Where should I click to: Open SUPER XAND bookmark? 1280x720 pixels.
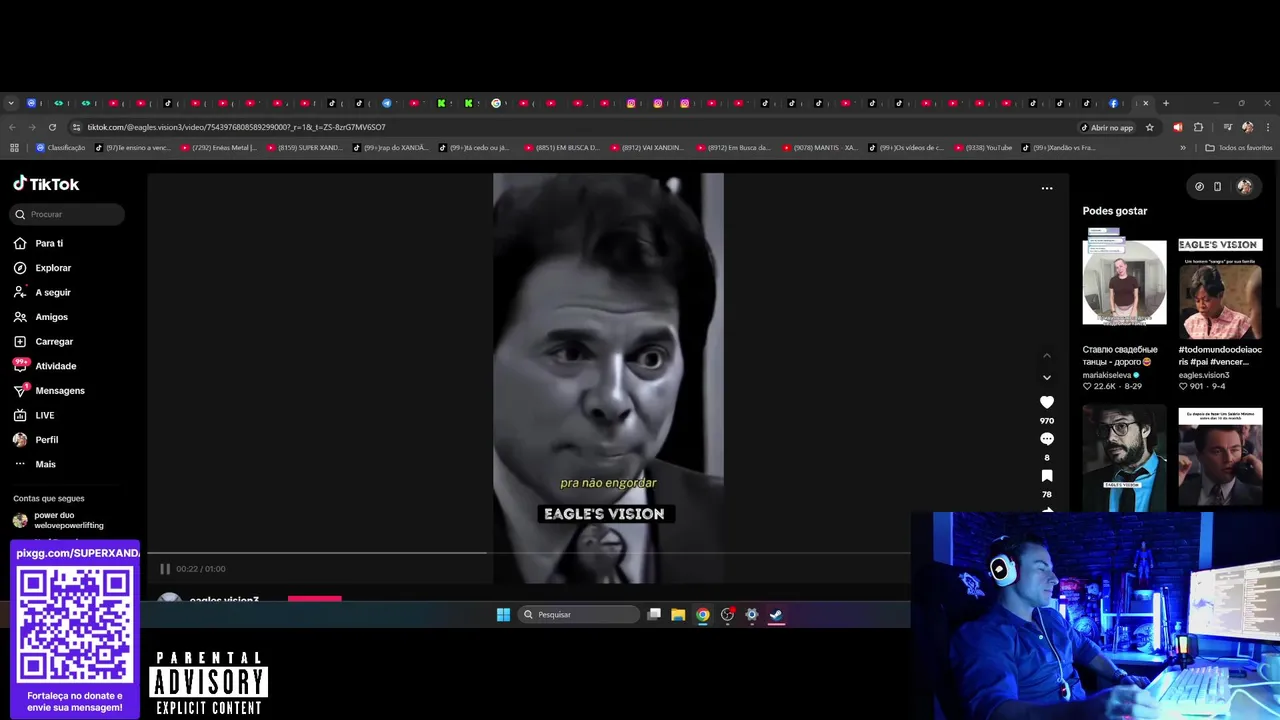click(x=304, y=148)
